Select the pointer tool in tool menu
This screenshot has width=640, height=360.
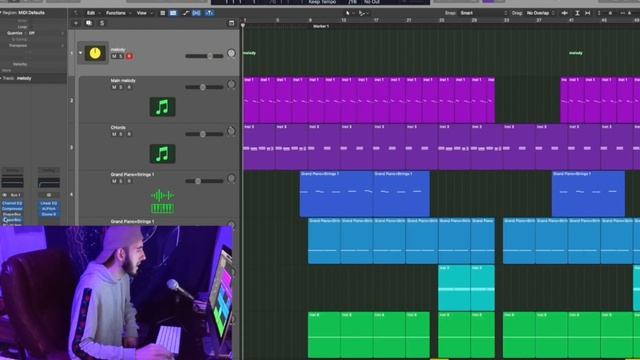[x=349, y=13]
